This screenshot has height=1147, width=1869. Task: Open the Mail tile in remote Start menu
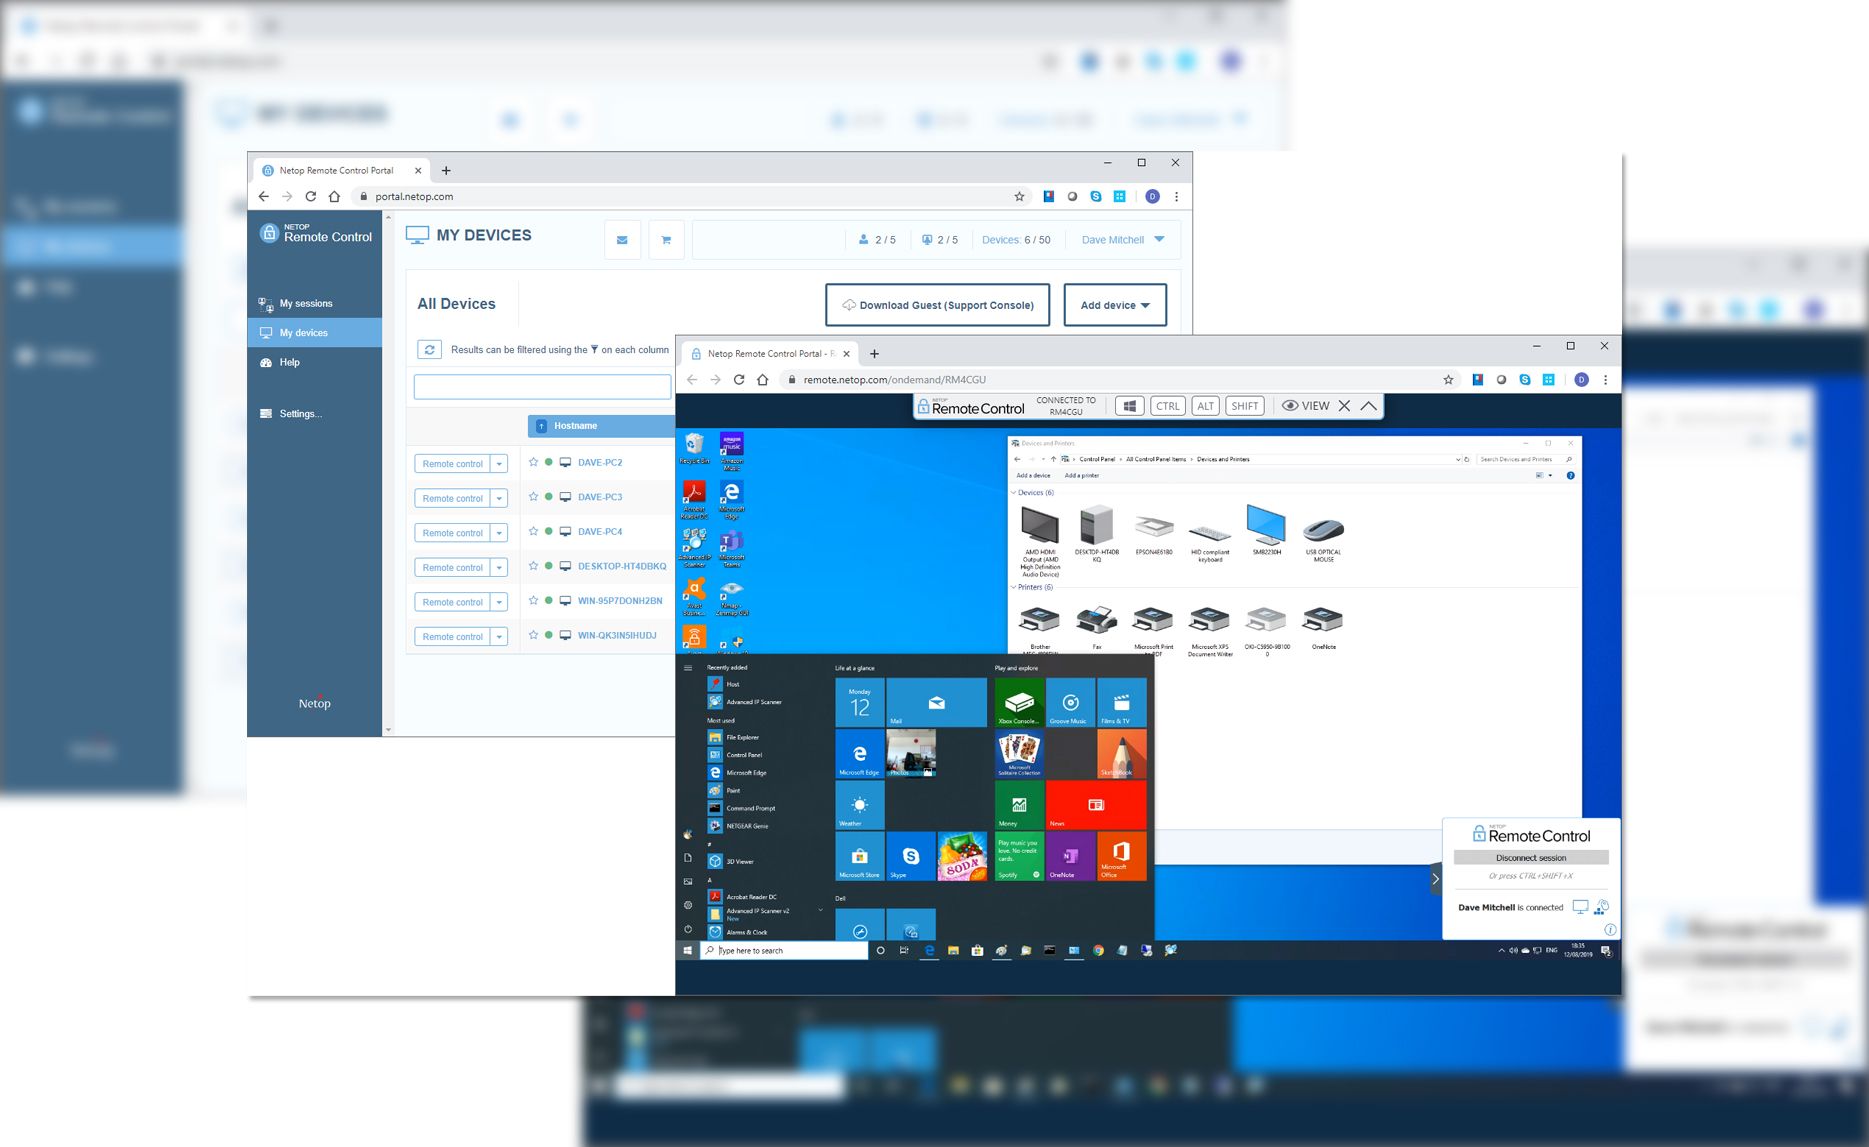click(x=936, y=702)
